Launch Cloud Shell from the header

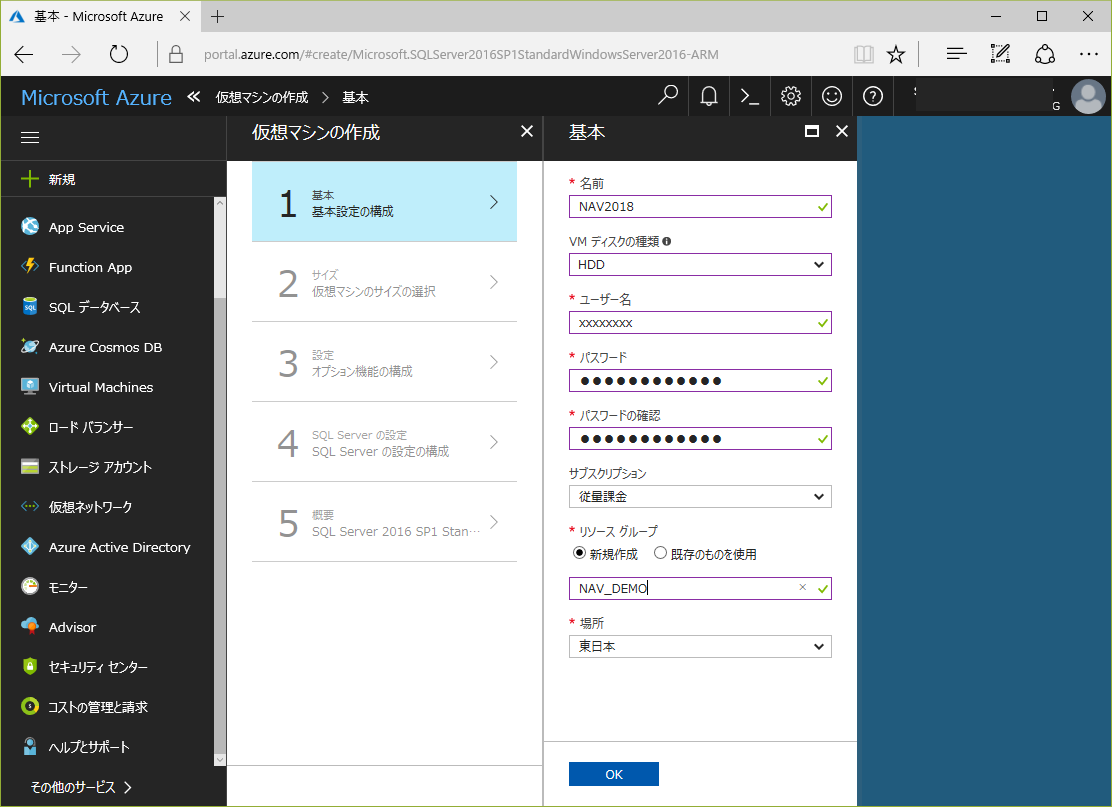click(x=750, y=96)
